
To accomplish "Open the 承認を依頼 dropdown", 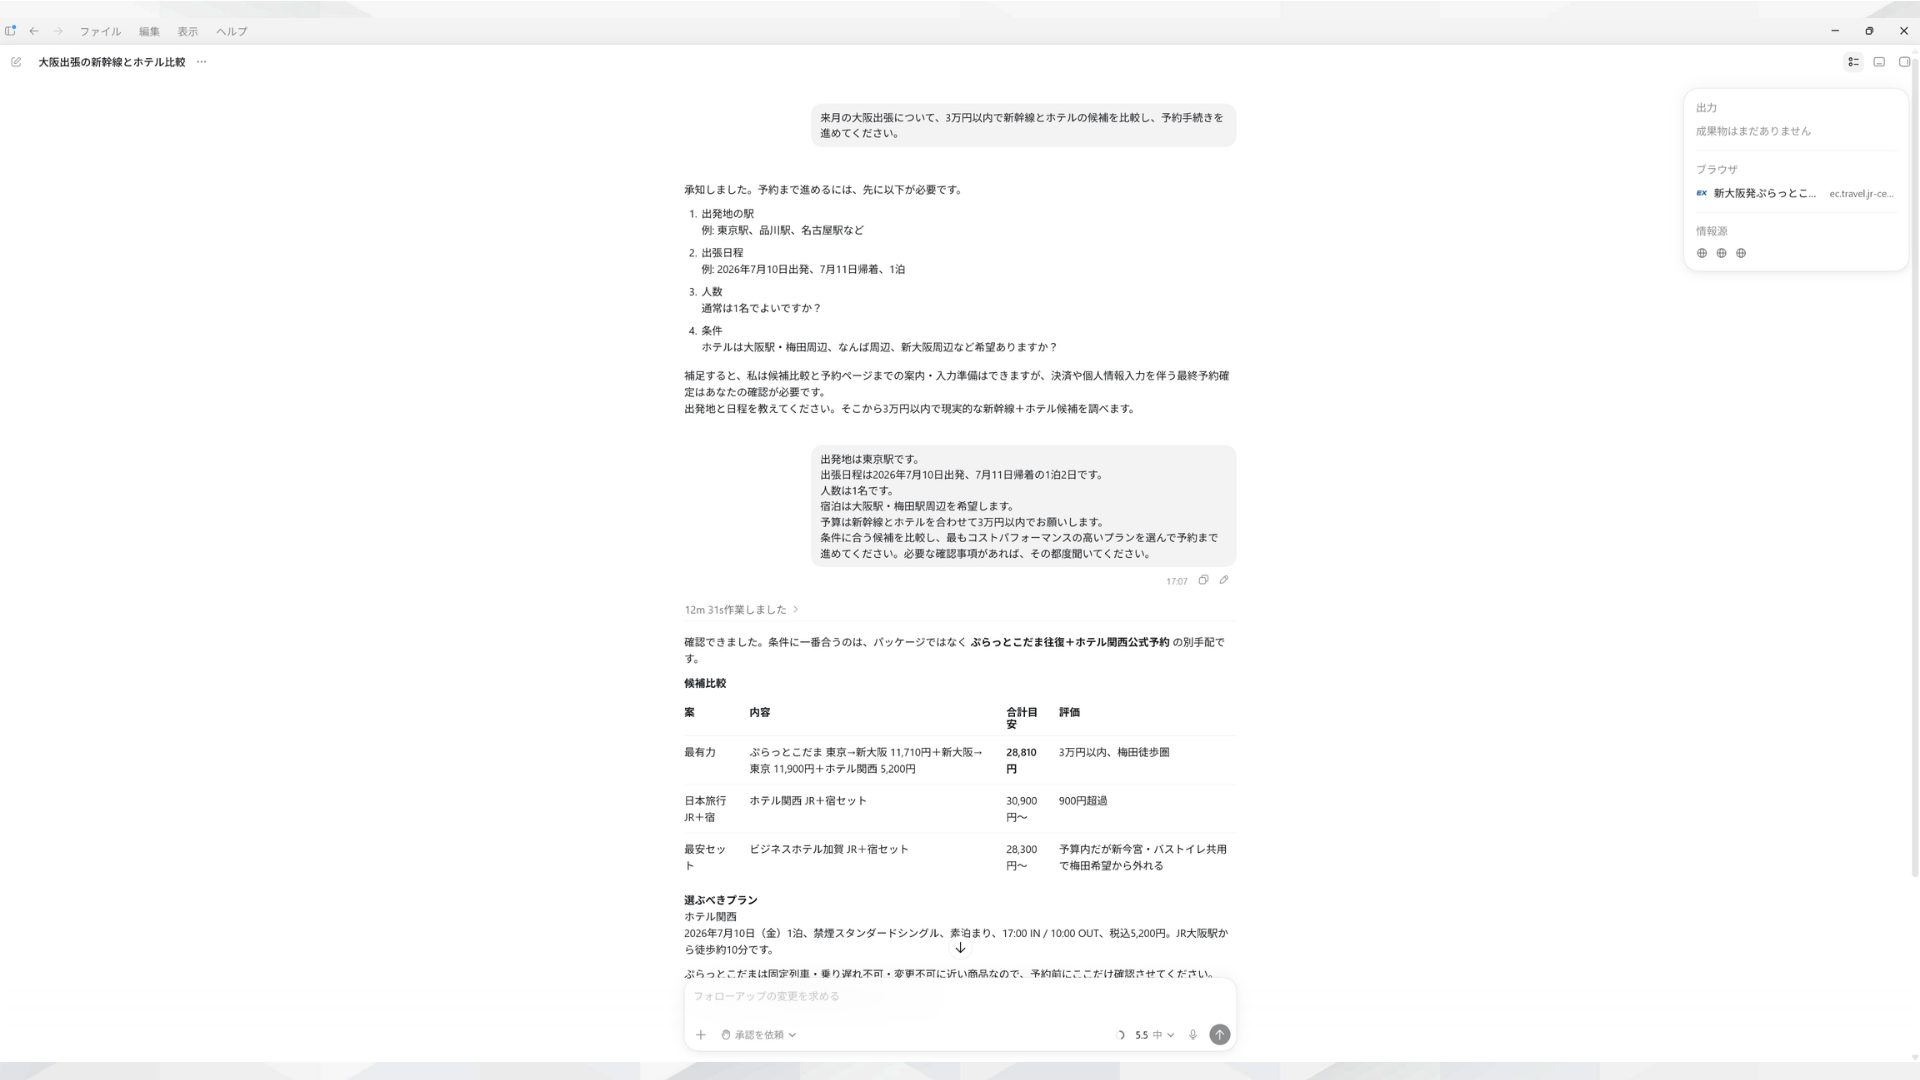I will tap(759, 1035).
